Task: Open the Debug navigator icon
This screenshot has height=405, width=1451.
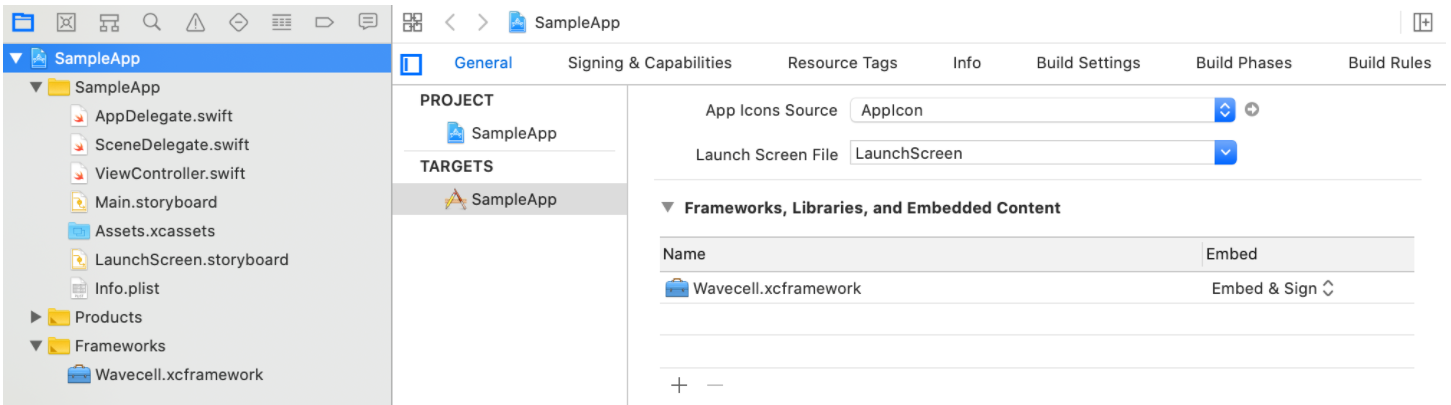Action: click(282, 21)
